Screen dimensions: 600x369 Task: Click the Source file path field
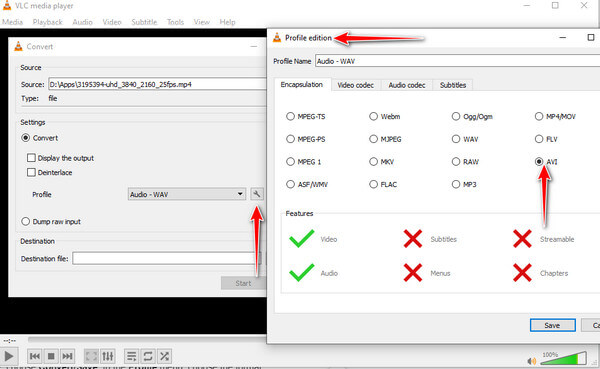coord(157,84)
